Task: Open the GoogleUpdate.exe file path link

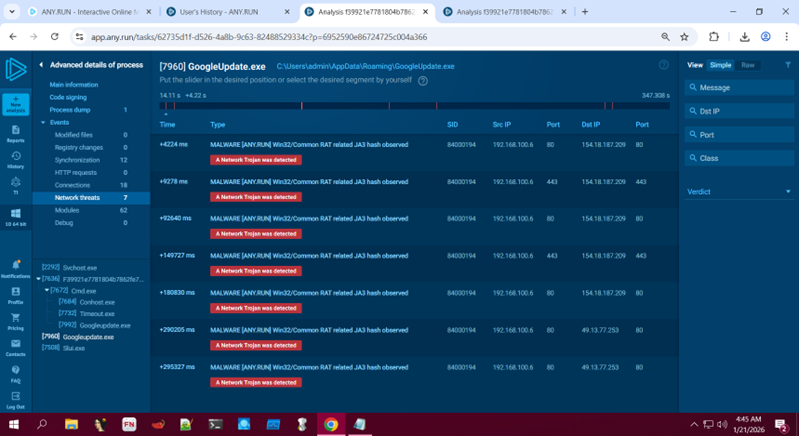Action: tap(365, 66)
